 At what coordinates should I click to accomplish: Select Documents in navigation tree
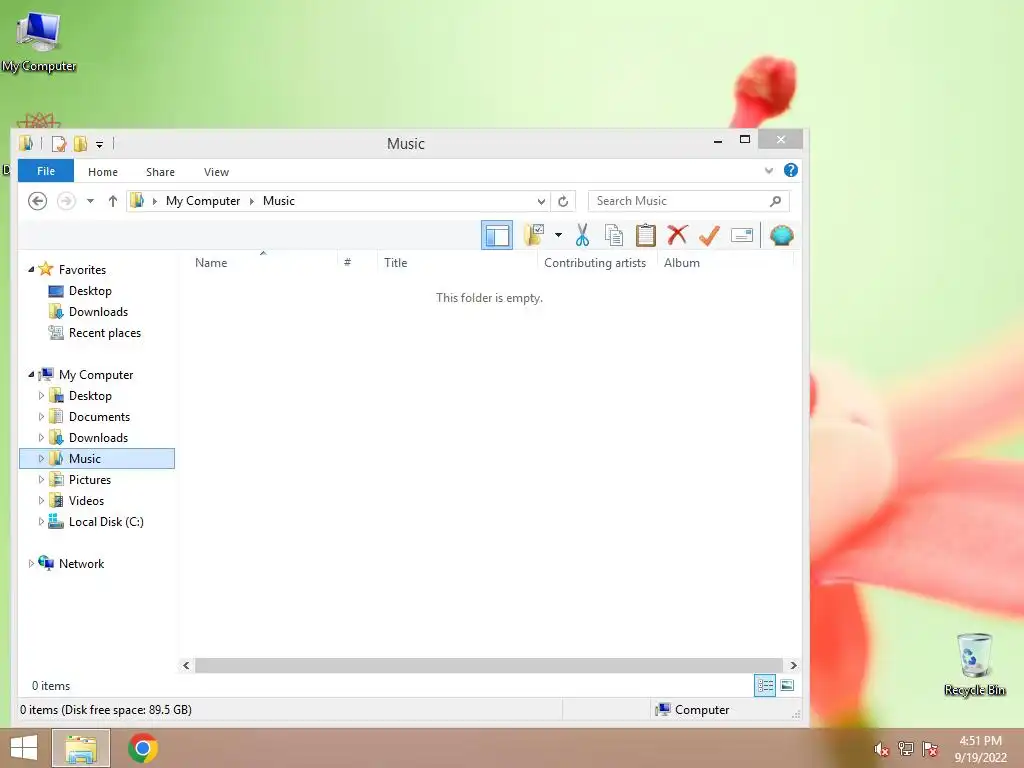coord(99,417)
